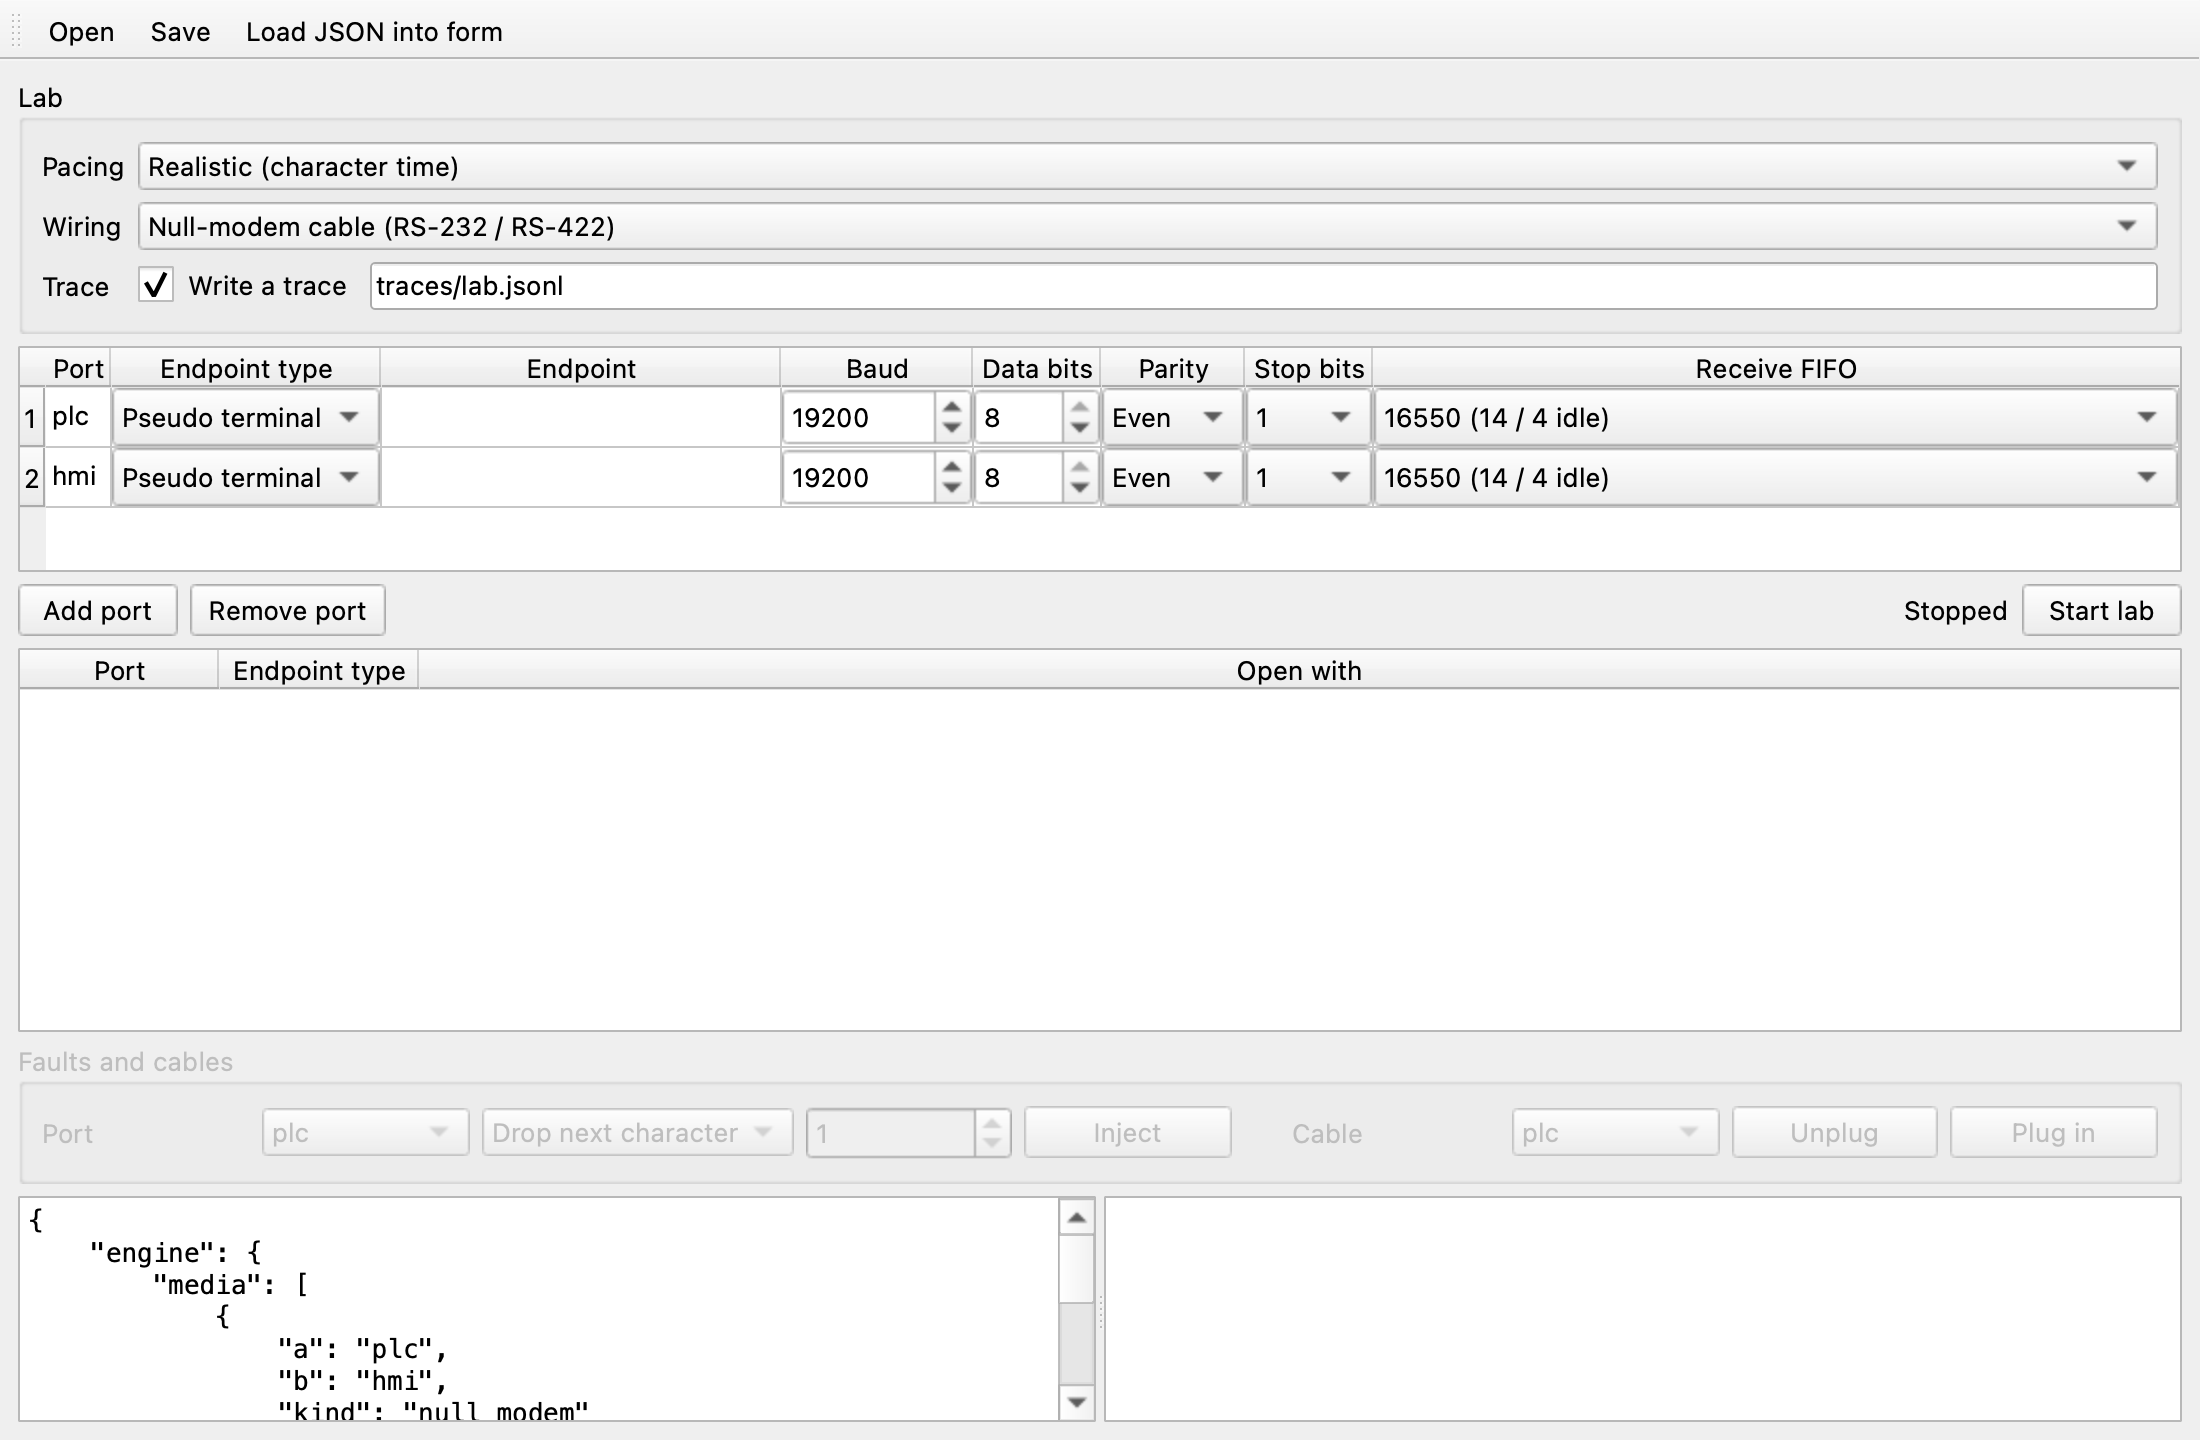Click the hmi row Endpoint cell
Screen dimensions: 2200x1440
[x=580, y=477]
